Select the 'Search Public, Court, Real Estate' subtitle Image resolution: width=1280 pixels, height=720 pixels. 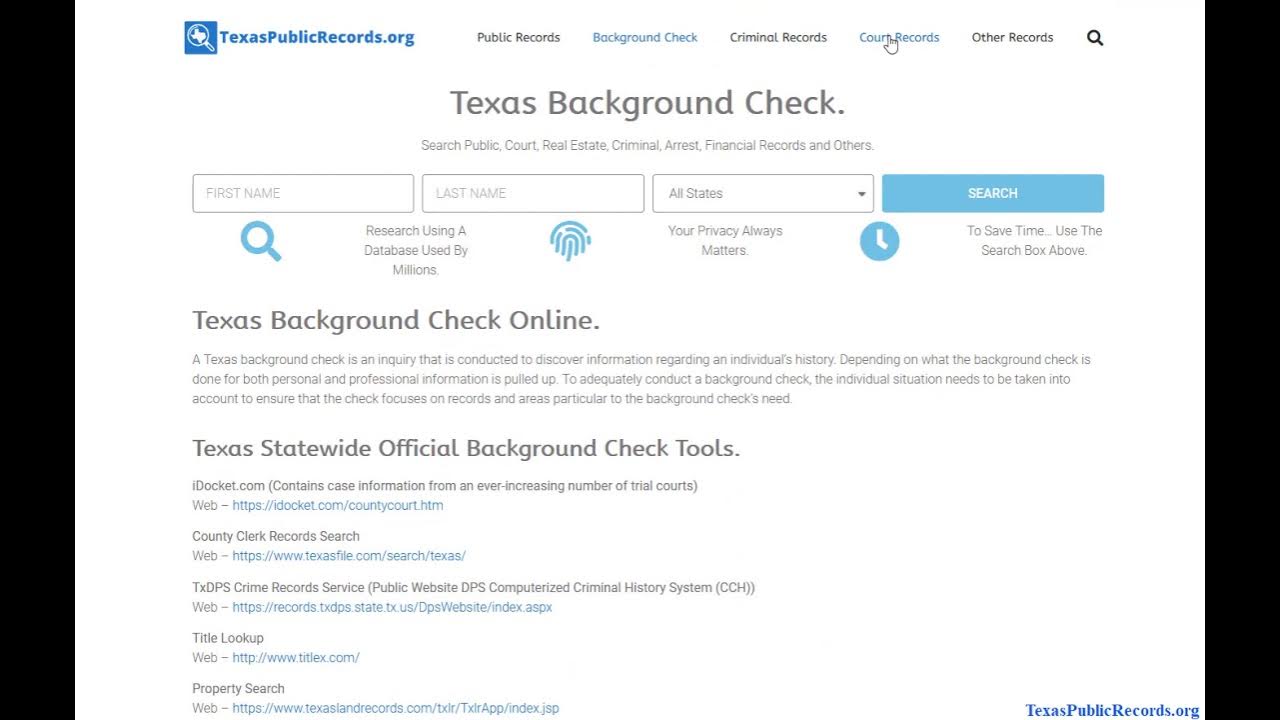tap(647, 145)
